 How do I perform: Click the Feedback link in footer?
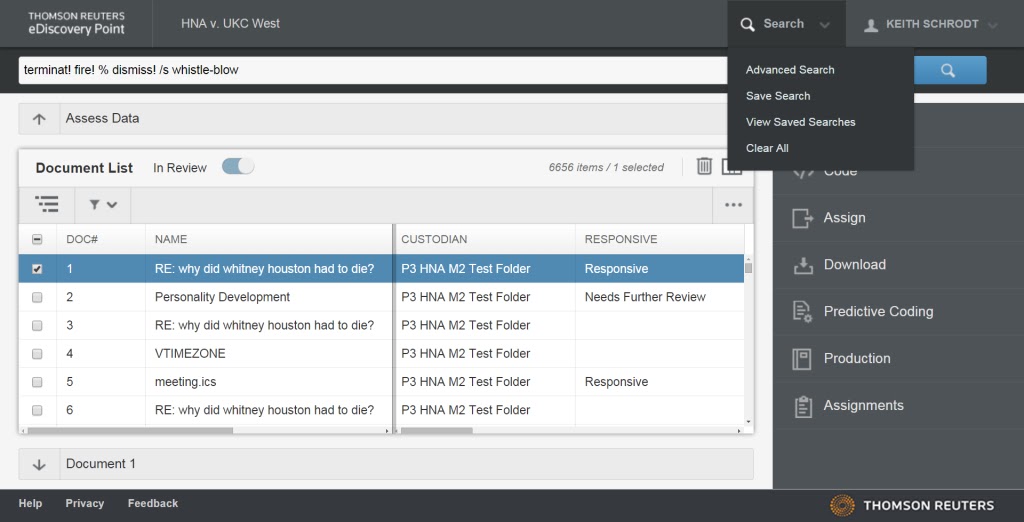(153, 503)
